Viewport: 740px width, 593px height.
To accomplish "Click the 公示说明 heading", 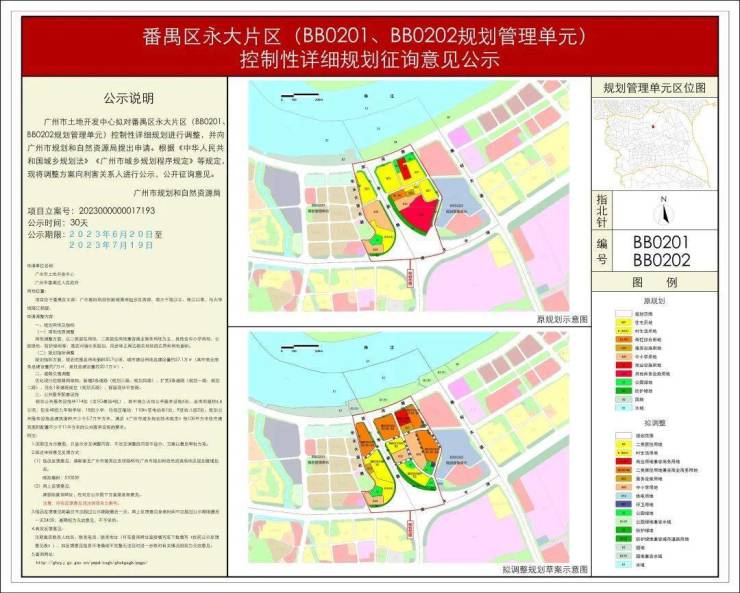I will 128,99.
